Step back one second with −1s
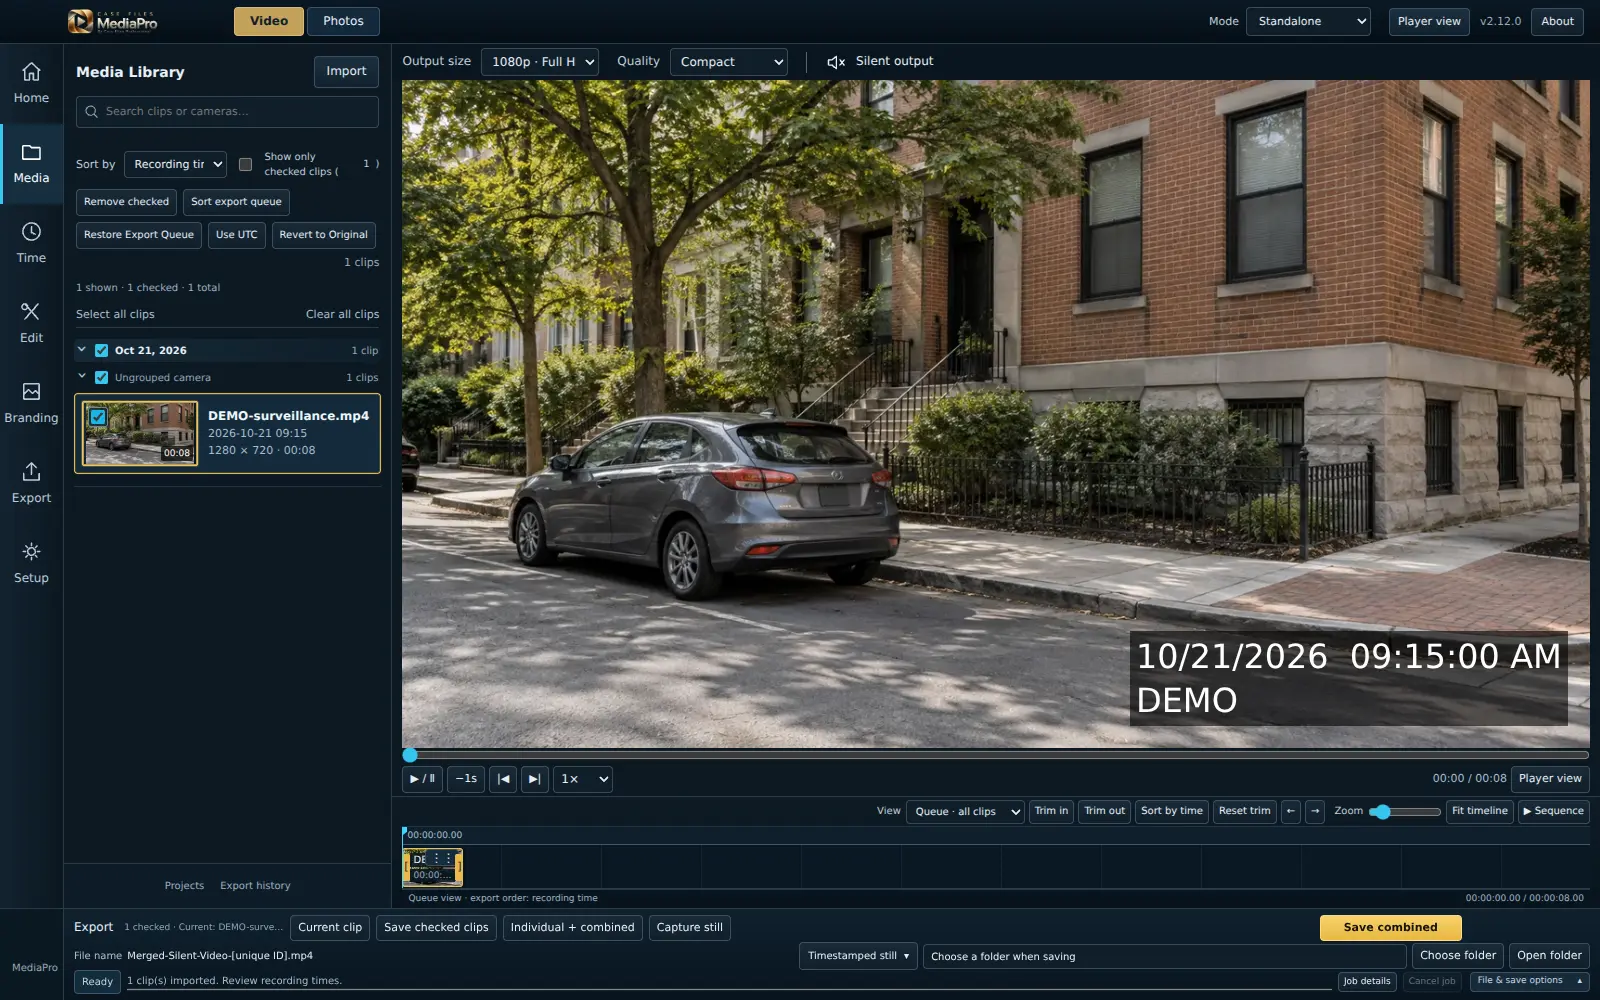This screenshot has height=1000, width=1600. pyautogui.click(x=466, y=779)
